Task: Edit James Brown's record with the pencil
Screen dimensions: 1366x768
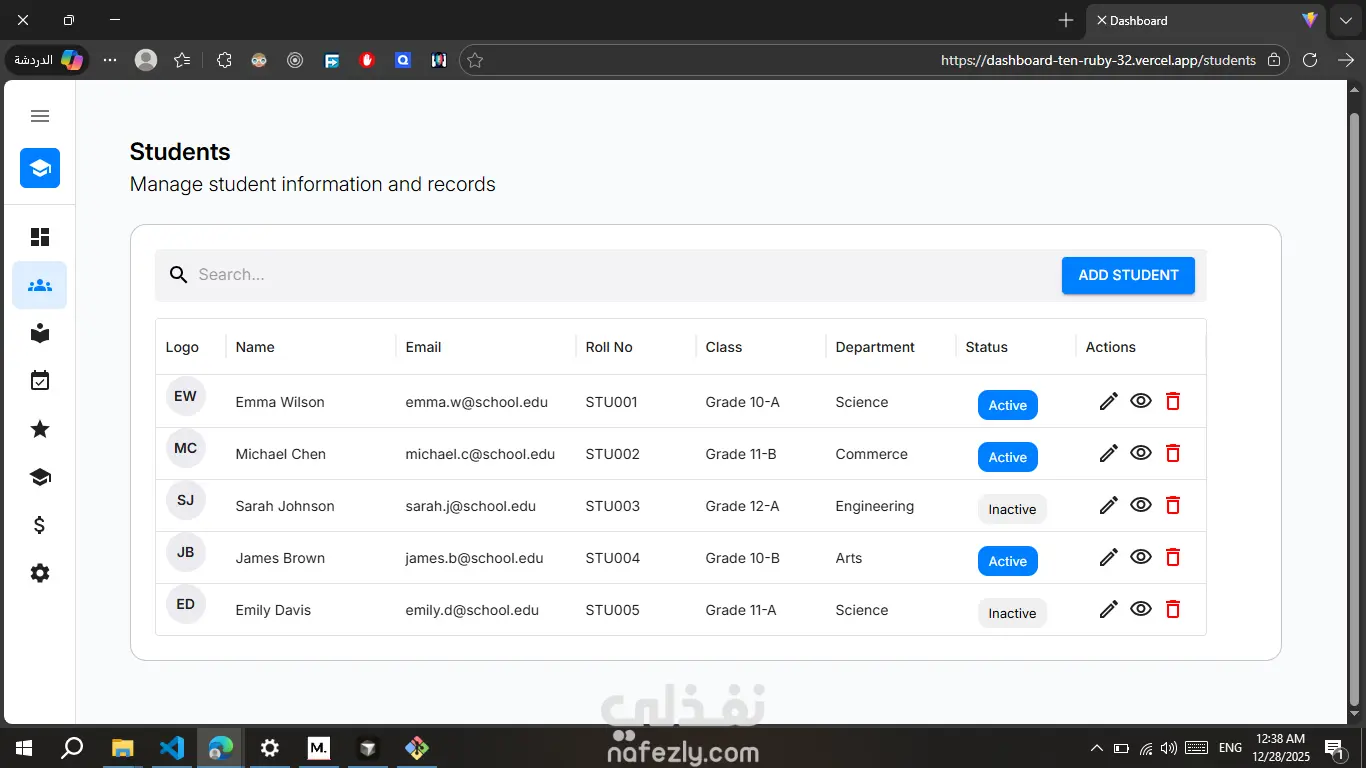Action: click(x=1108, y=557)
